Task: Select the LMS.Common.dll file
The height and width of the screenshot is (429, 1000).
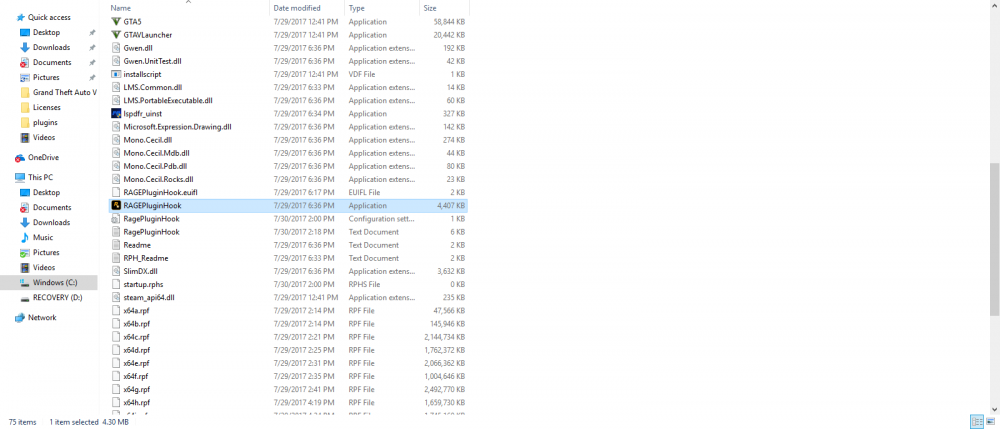Action: [x=152, y=87]
